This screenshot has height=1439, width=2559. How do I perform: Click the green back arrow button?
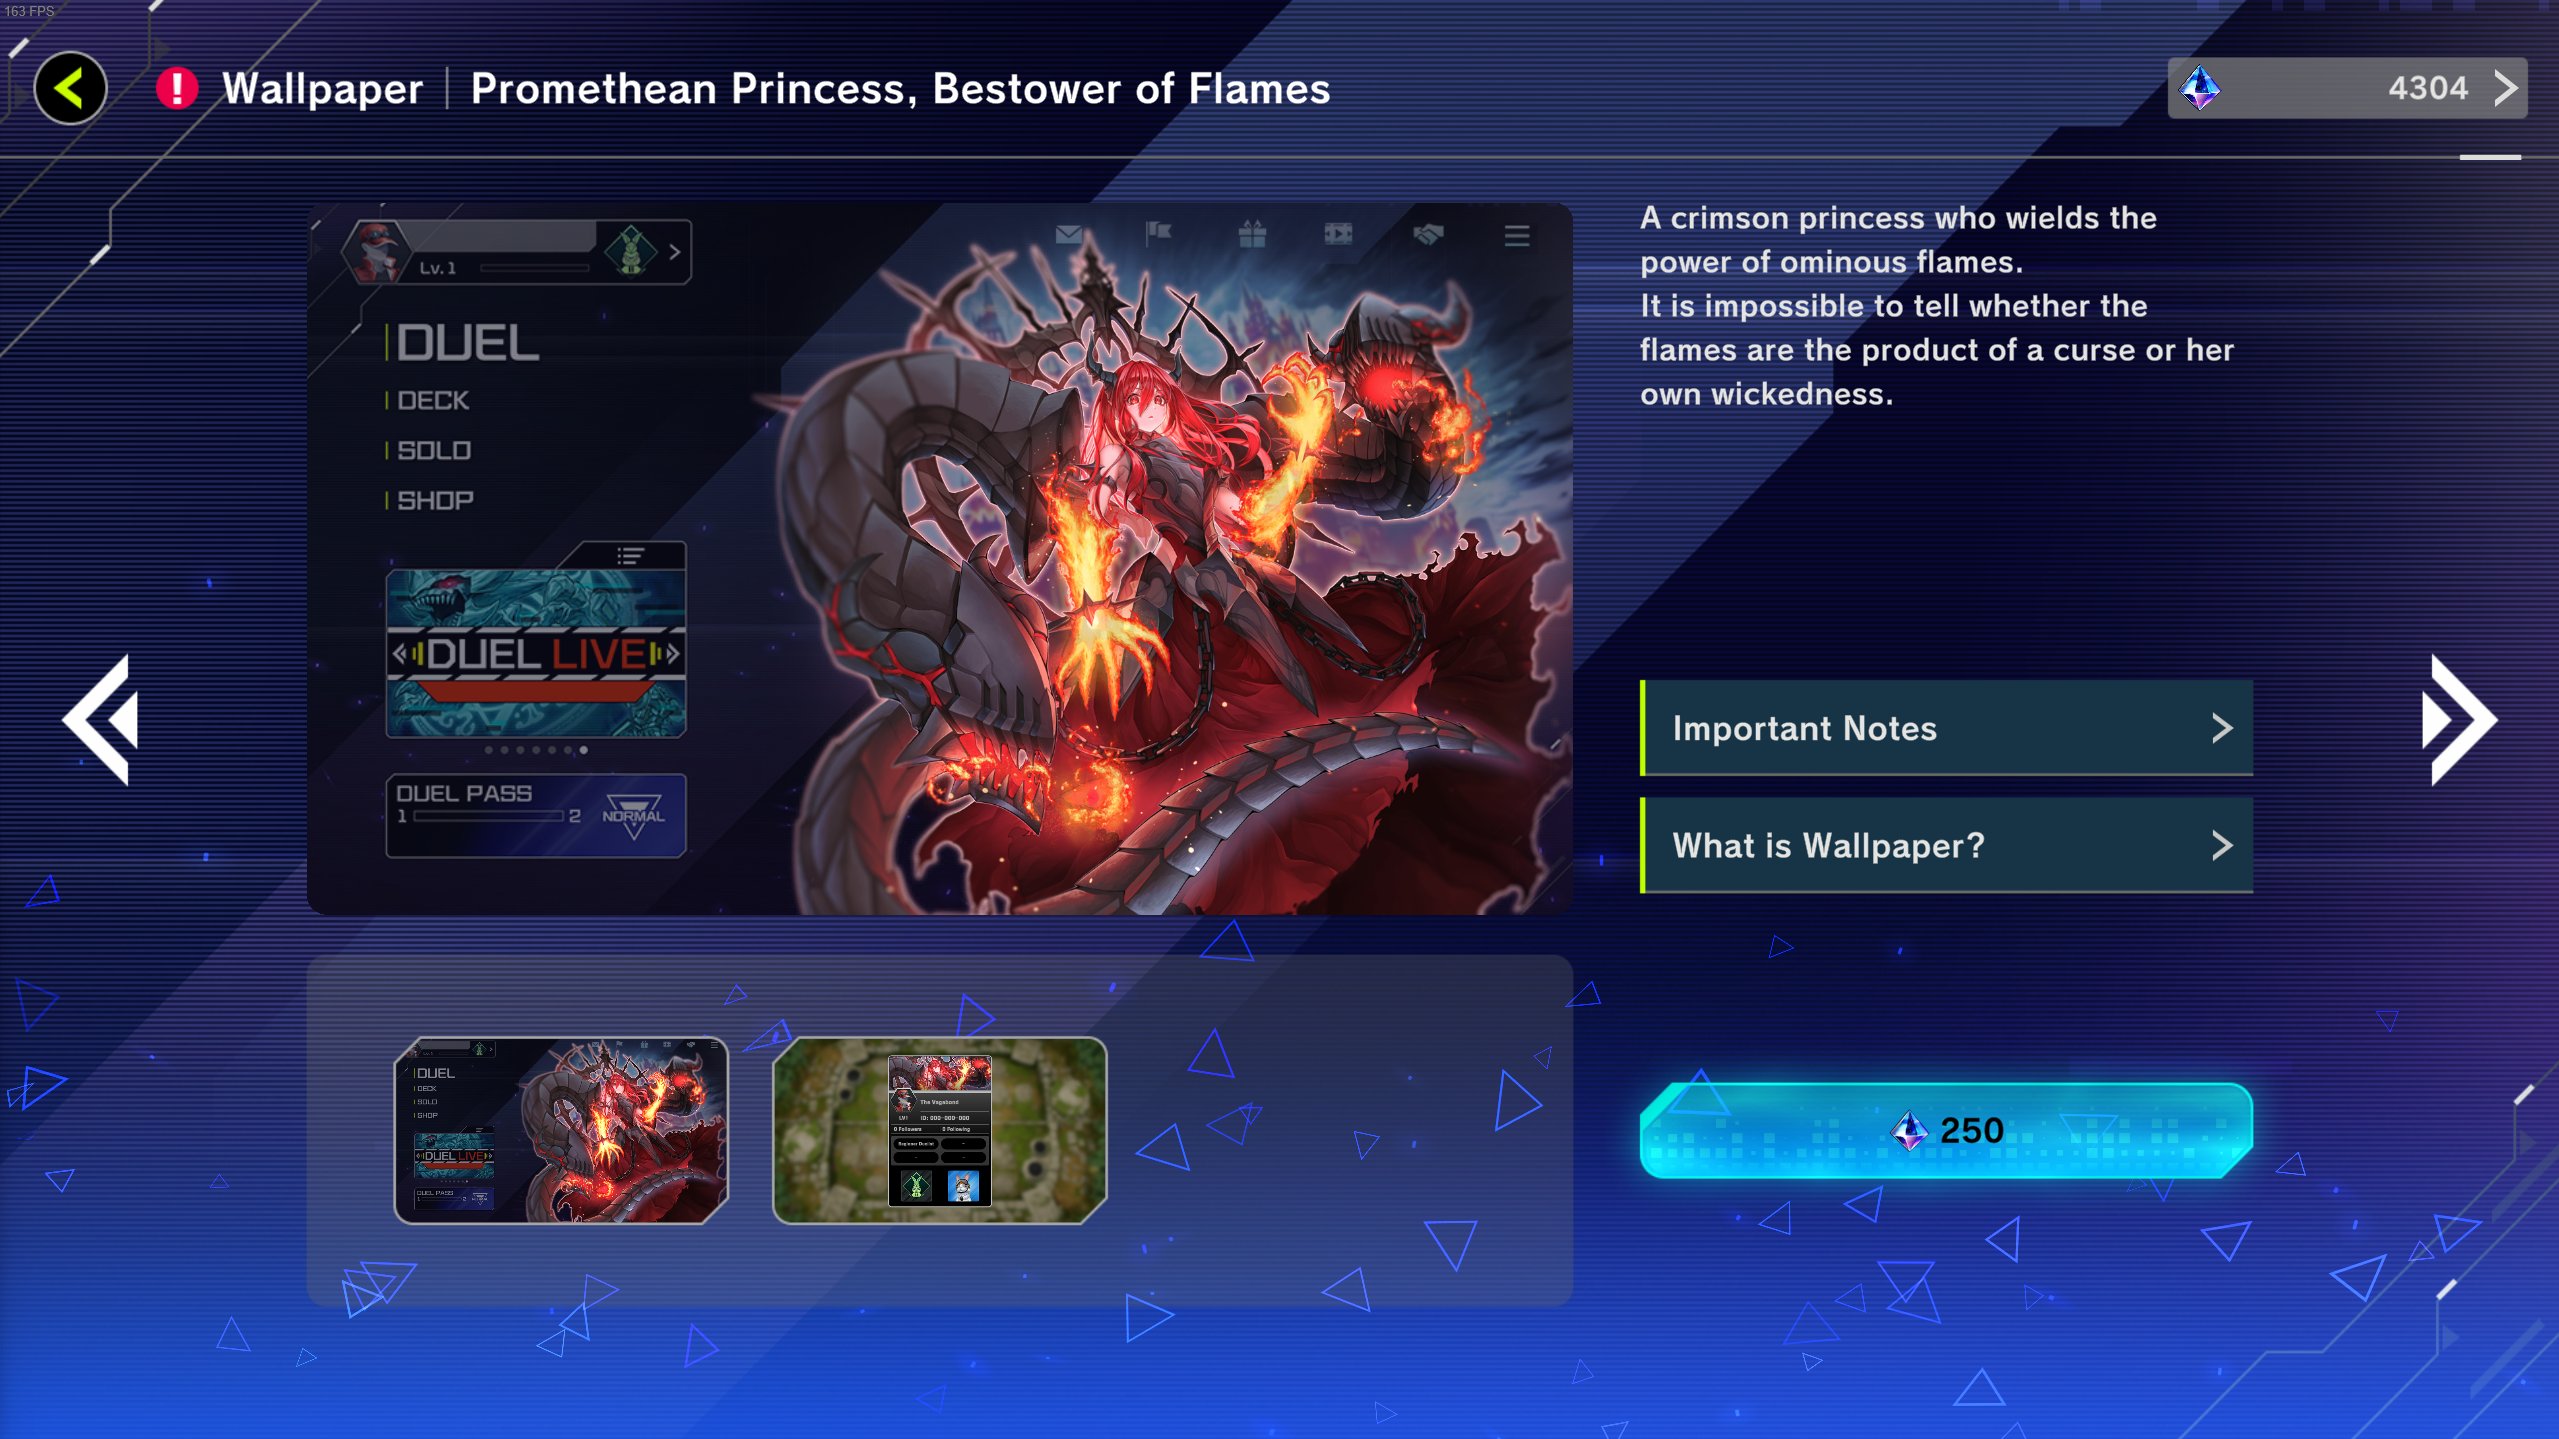(x=70, y=88)
